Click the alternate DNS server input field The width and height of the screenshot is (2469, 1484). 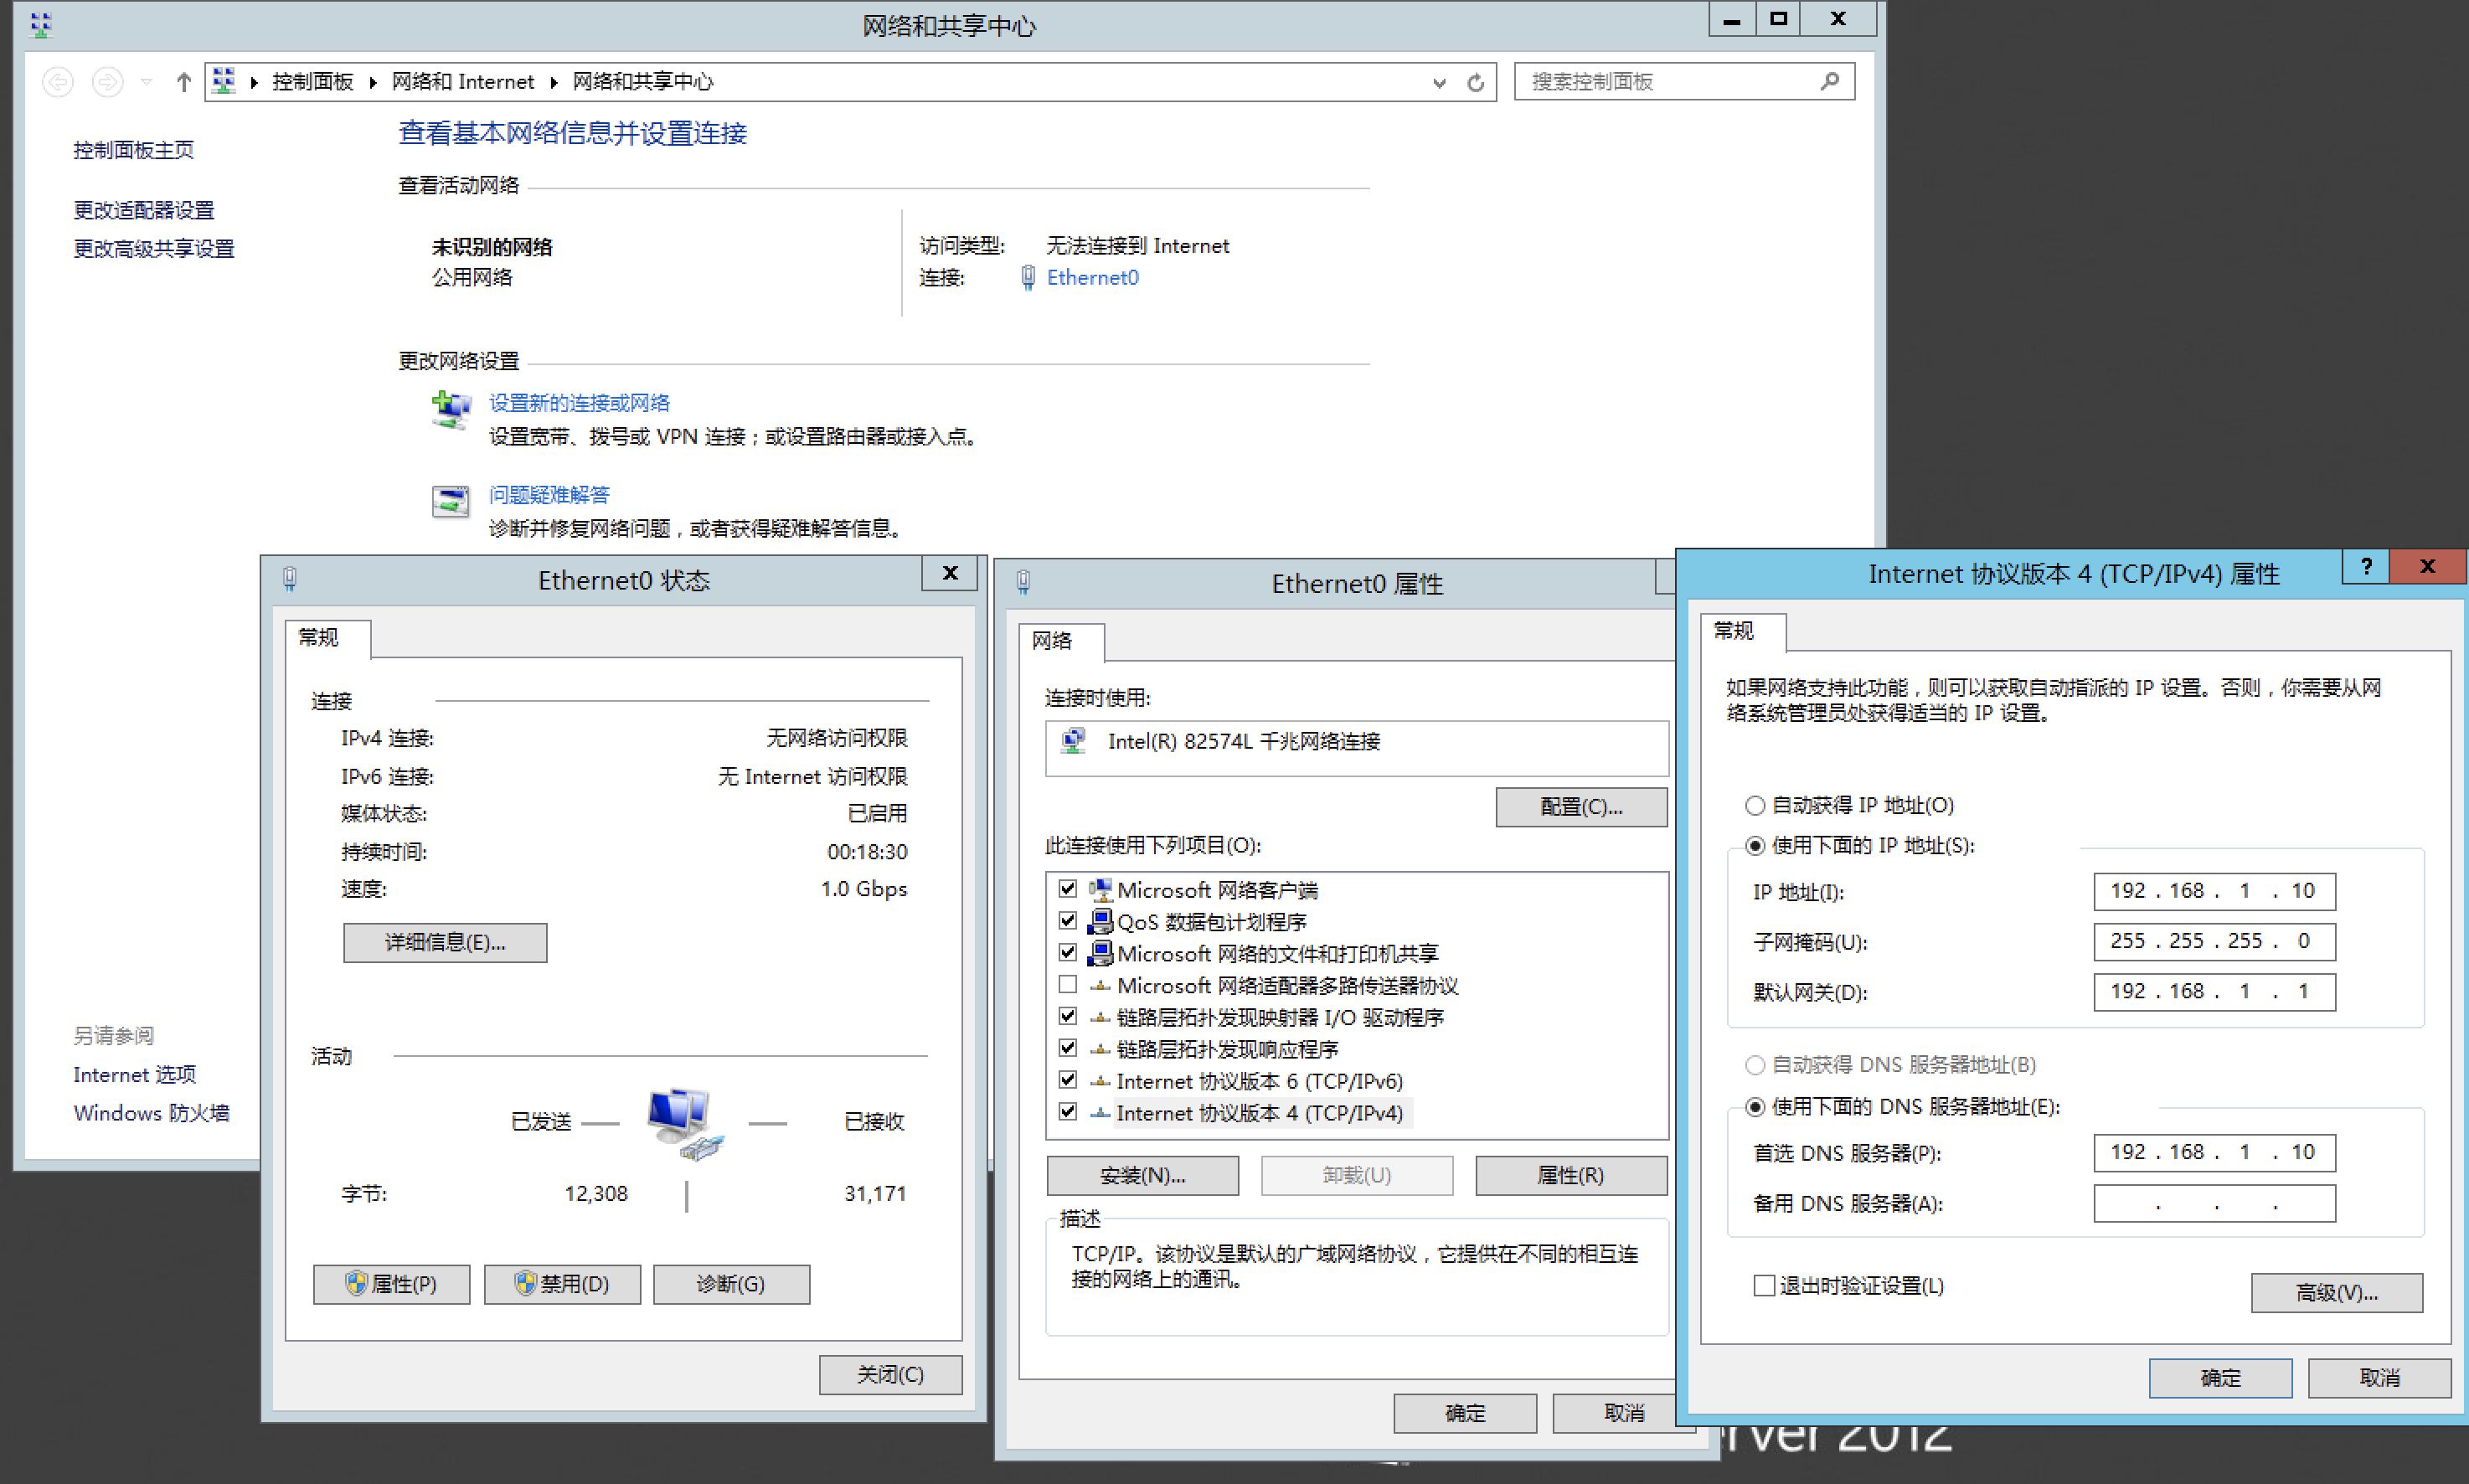click(2214, 1204)
